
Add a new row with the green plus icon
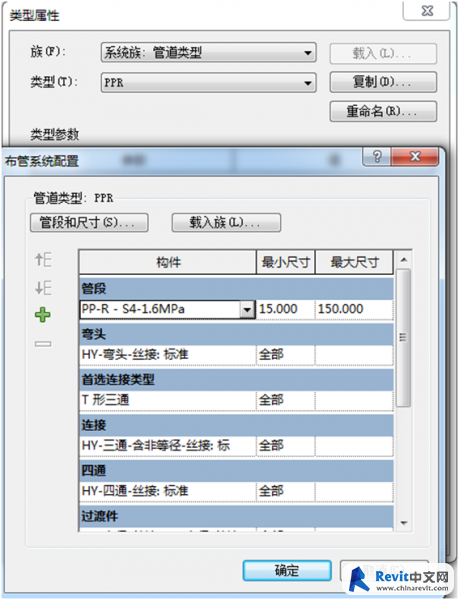tap(43, 315)
